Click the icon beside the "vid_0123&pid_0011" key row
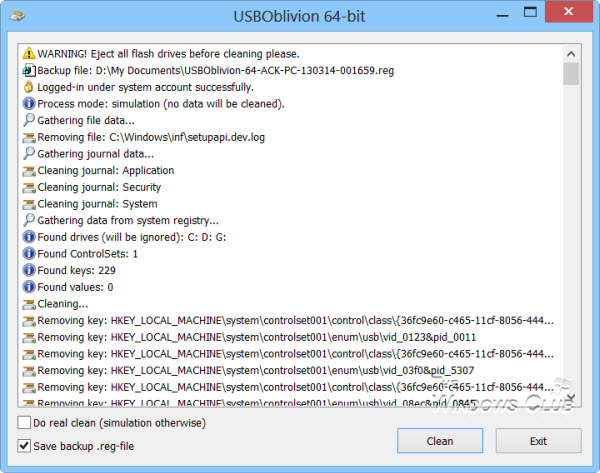The height and width of the screenshot is (473, 600). 29,338
